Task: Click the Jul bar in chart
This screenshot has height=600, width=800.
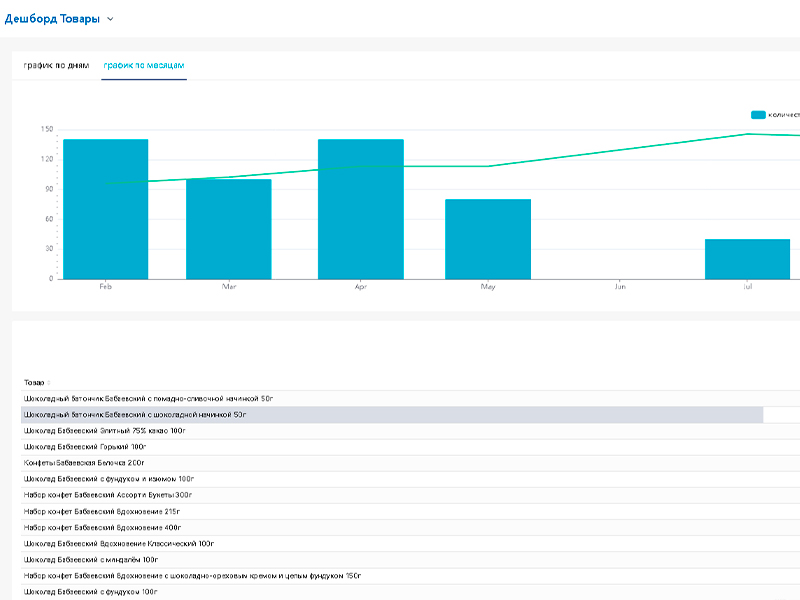Action: 747,259
